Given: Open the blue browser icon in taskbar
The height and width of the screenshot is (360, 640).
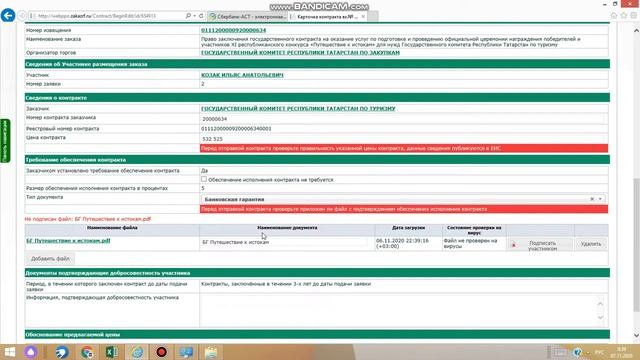Looking at the screenshot, I should pos(62,352).
